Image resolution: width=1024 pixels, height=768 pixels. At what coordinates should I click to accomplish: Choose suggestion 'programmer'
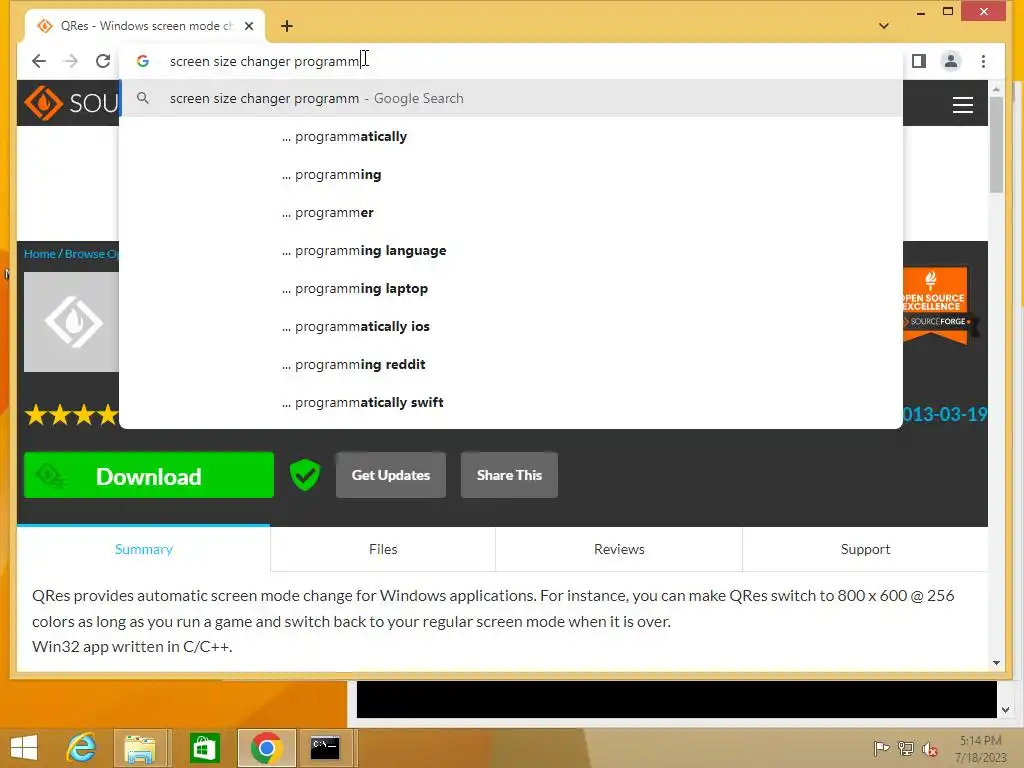511,212
